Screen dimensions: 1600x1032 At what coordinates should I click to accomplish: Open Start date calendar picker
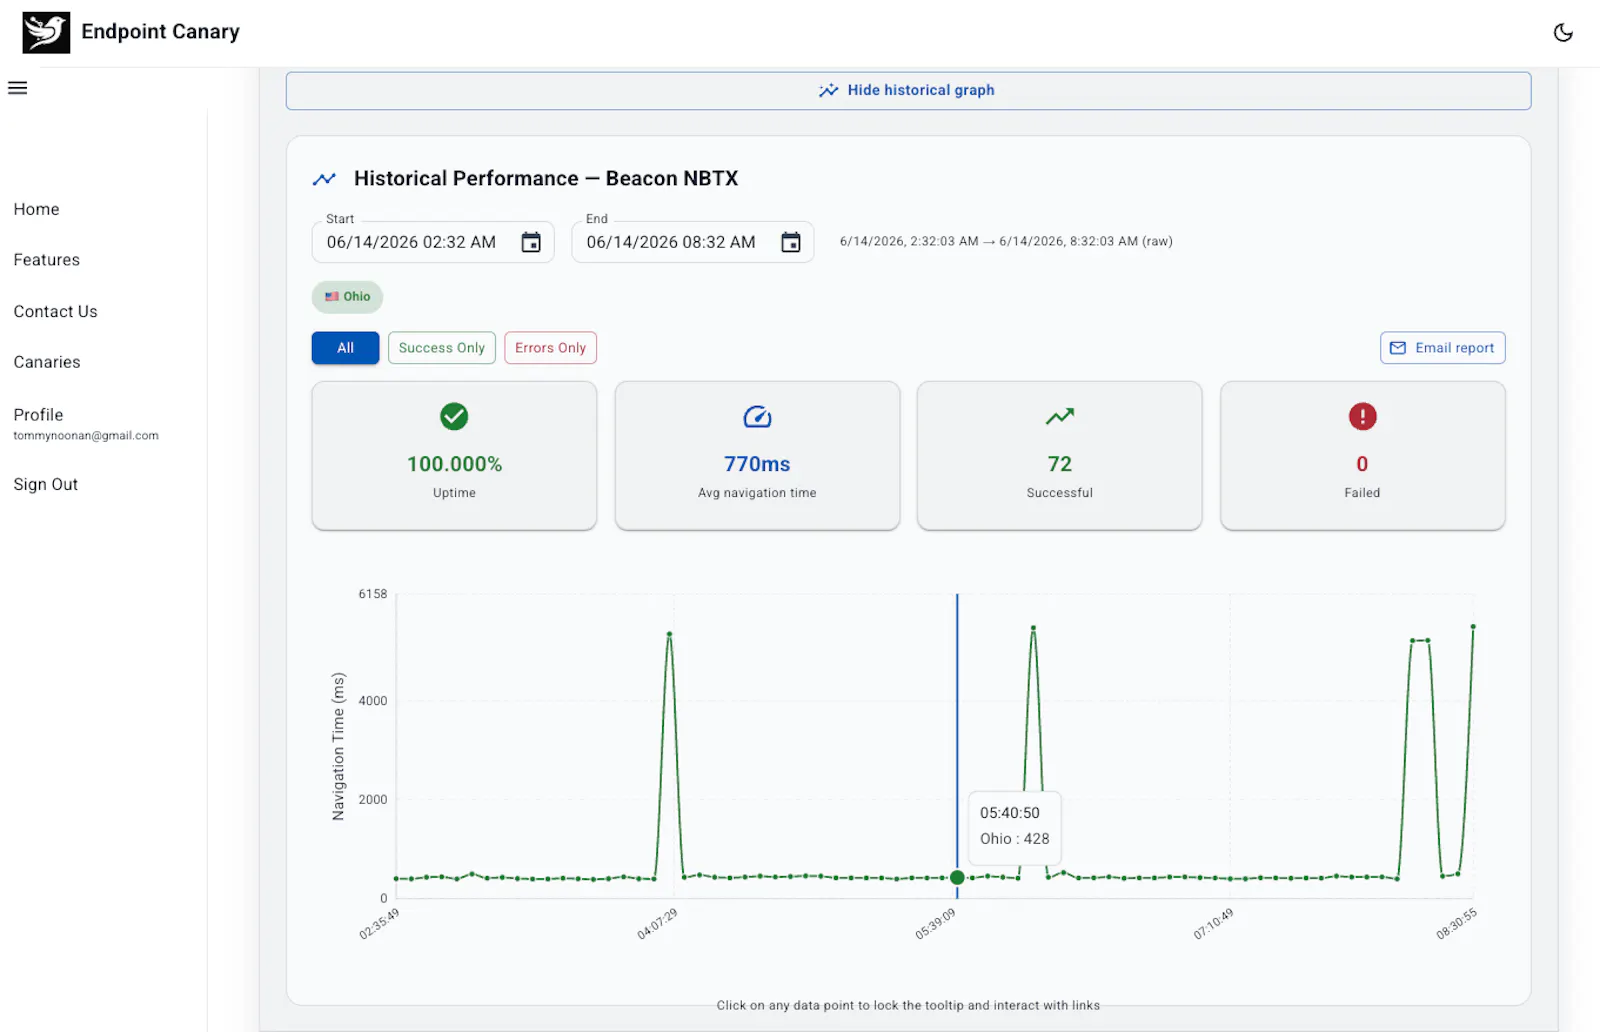point(531,242)
